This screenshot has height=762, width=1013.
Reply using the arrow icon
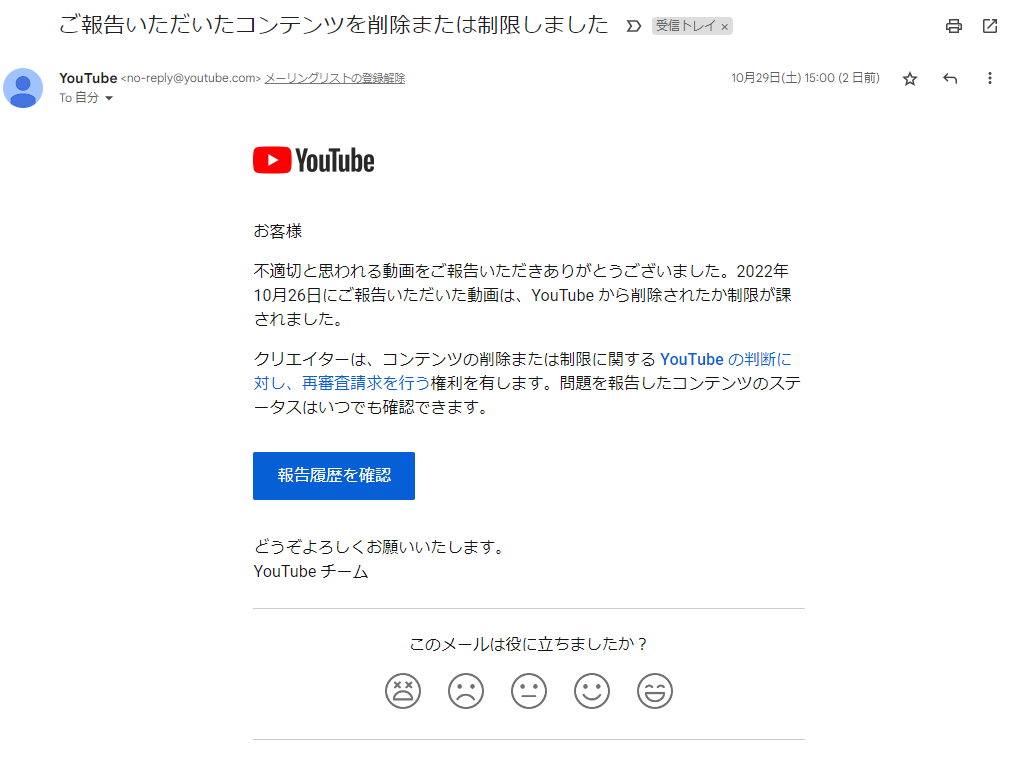pos(950,79)
